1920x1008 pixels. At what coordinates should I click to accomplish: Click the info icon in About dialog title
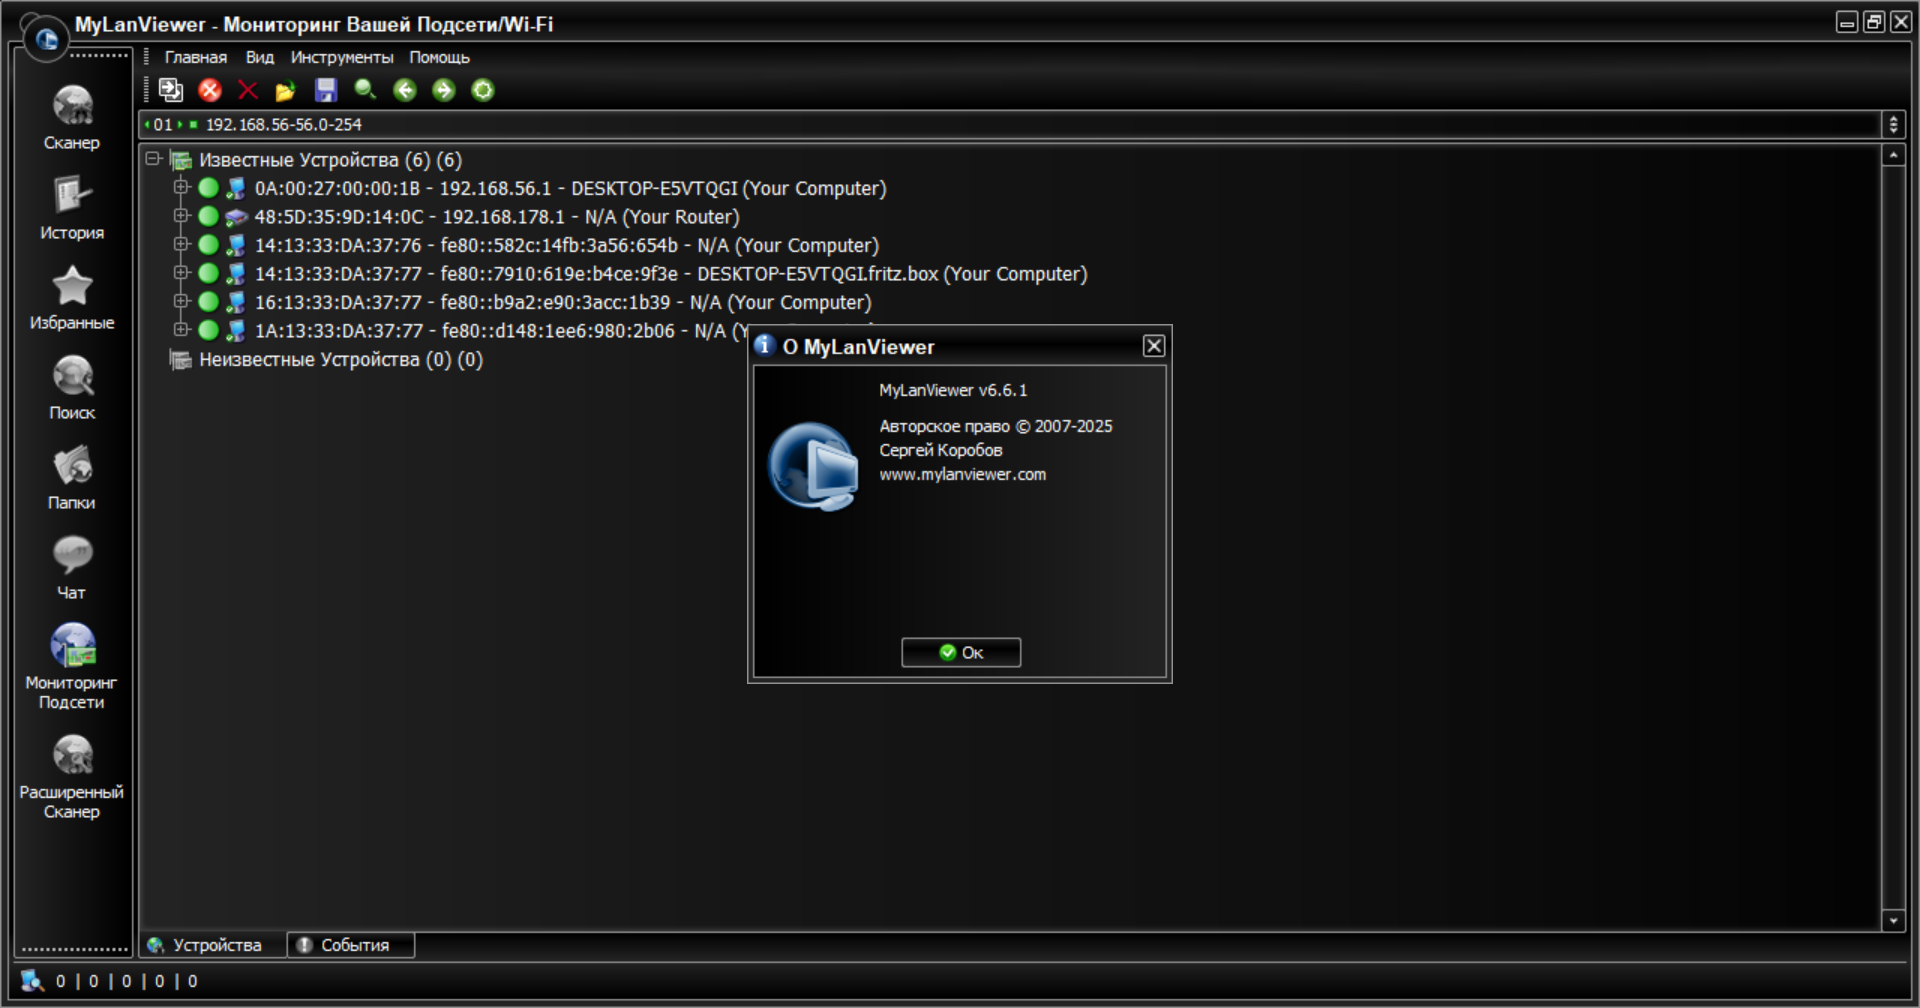(765, 345)
